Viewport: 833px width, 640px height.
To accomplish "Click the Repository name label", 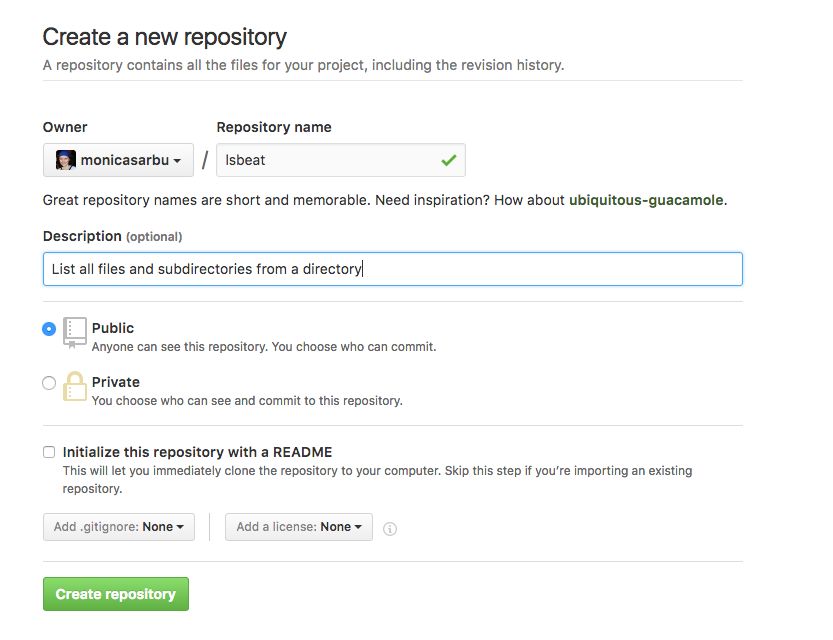I will 274,127.
